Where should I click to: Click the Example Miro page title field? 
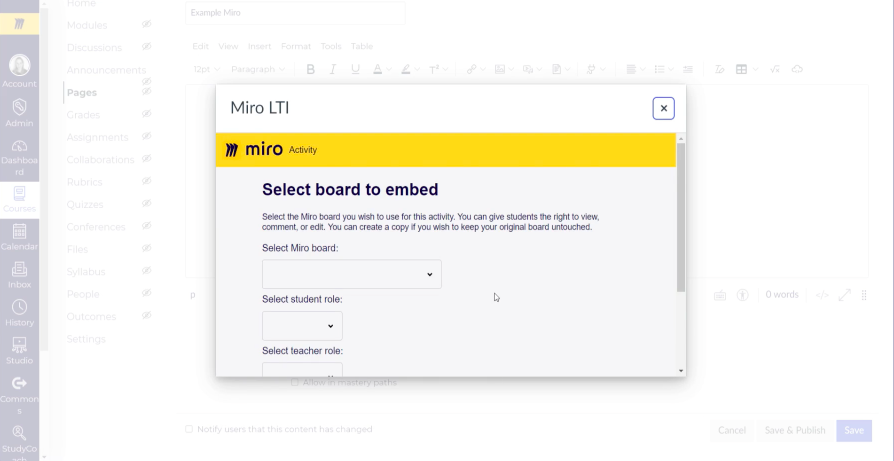[295, 13]
